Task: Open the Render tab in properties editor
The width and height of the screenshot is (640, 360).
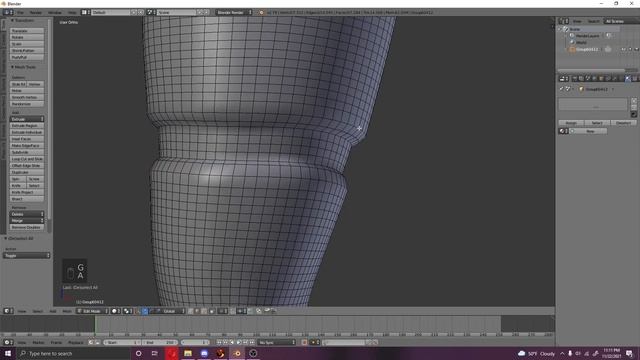Action: pyautogui.click(x=575, y=78)
